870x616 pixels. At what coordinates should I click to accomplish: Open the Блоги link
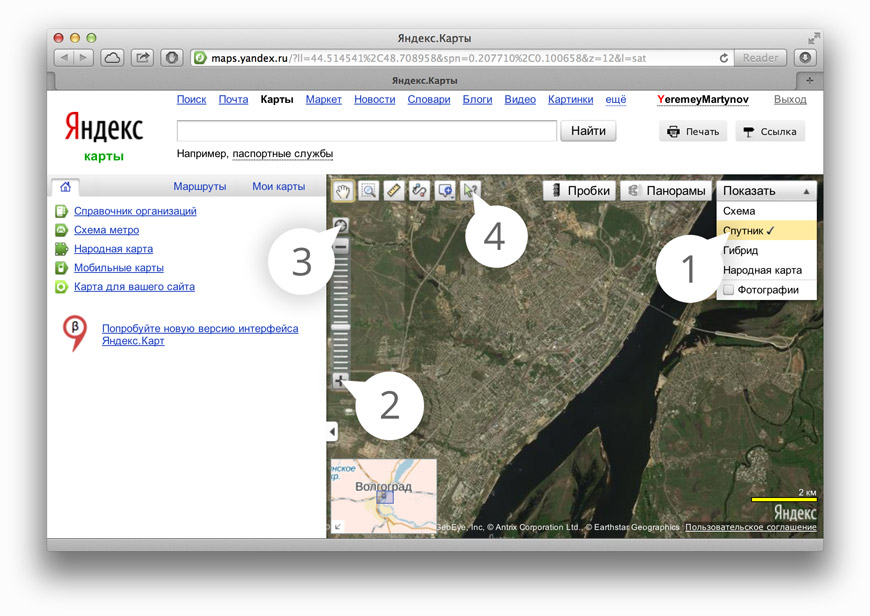pyautogui.click(x=477, y=99)
